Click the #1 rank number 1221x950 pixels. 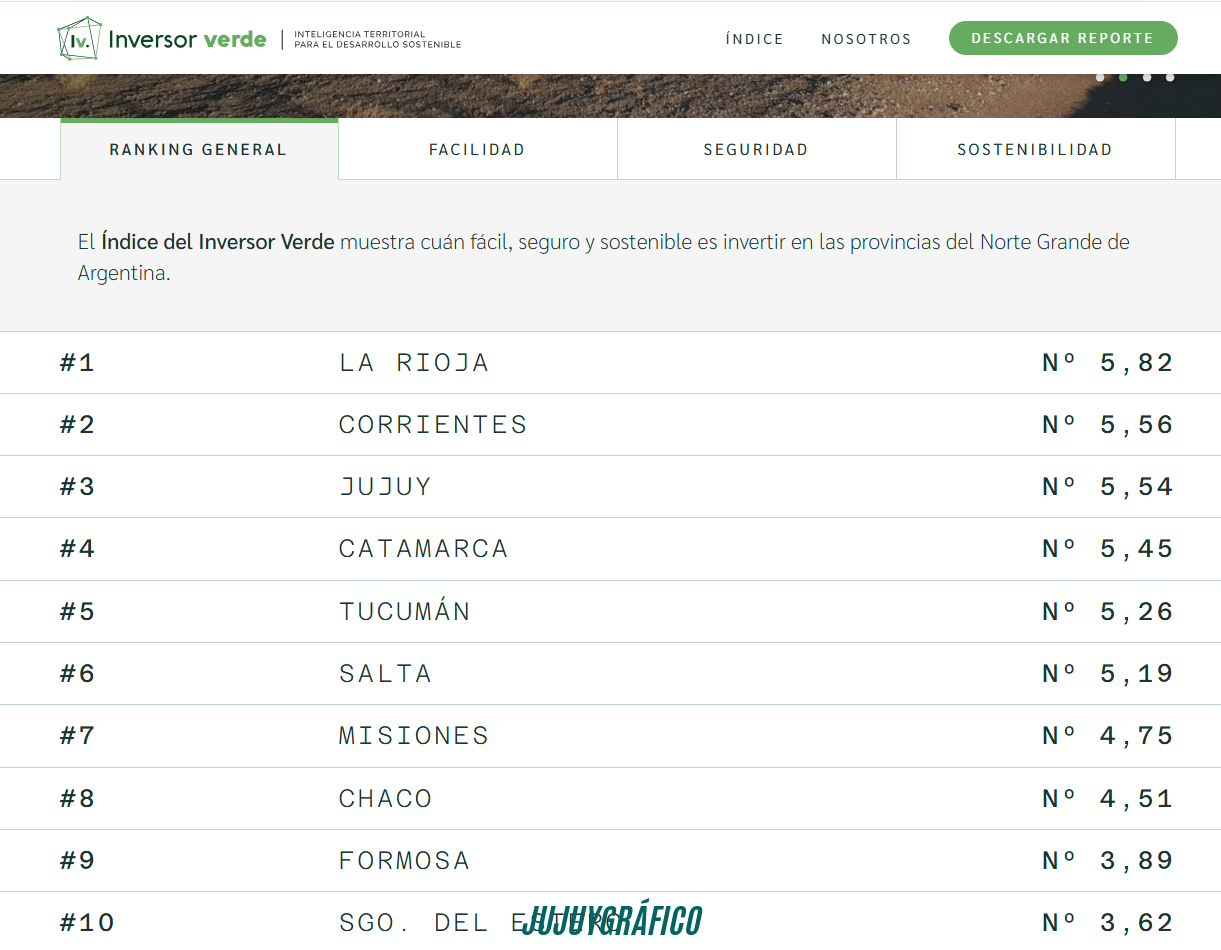[x=77, y=362]
